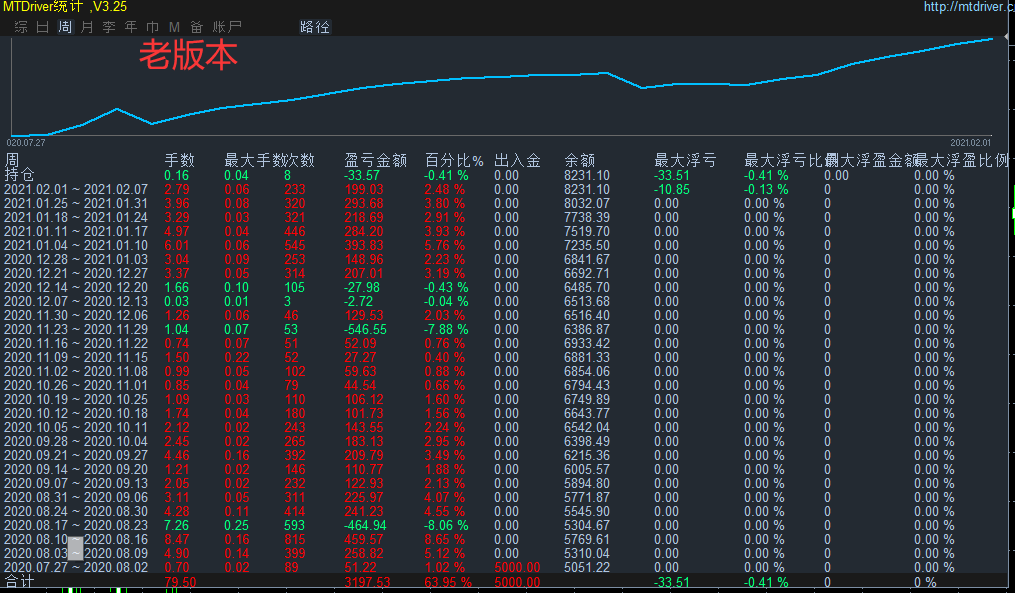
Task: Select row 2020.07.27 ~ 2020.08.02
Action: tap(76, 568)
